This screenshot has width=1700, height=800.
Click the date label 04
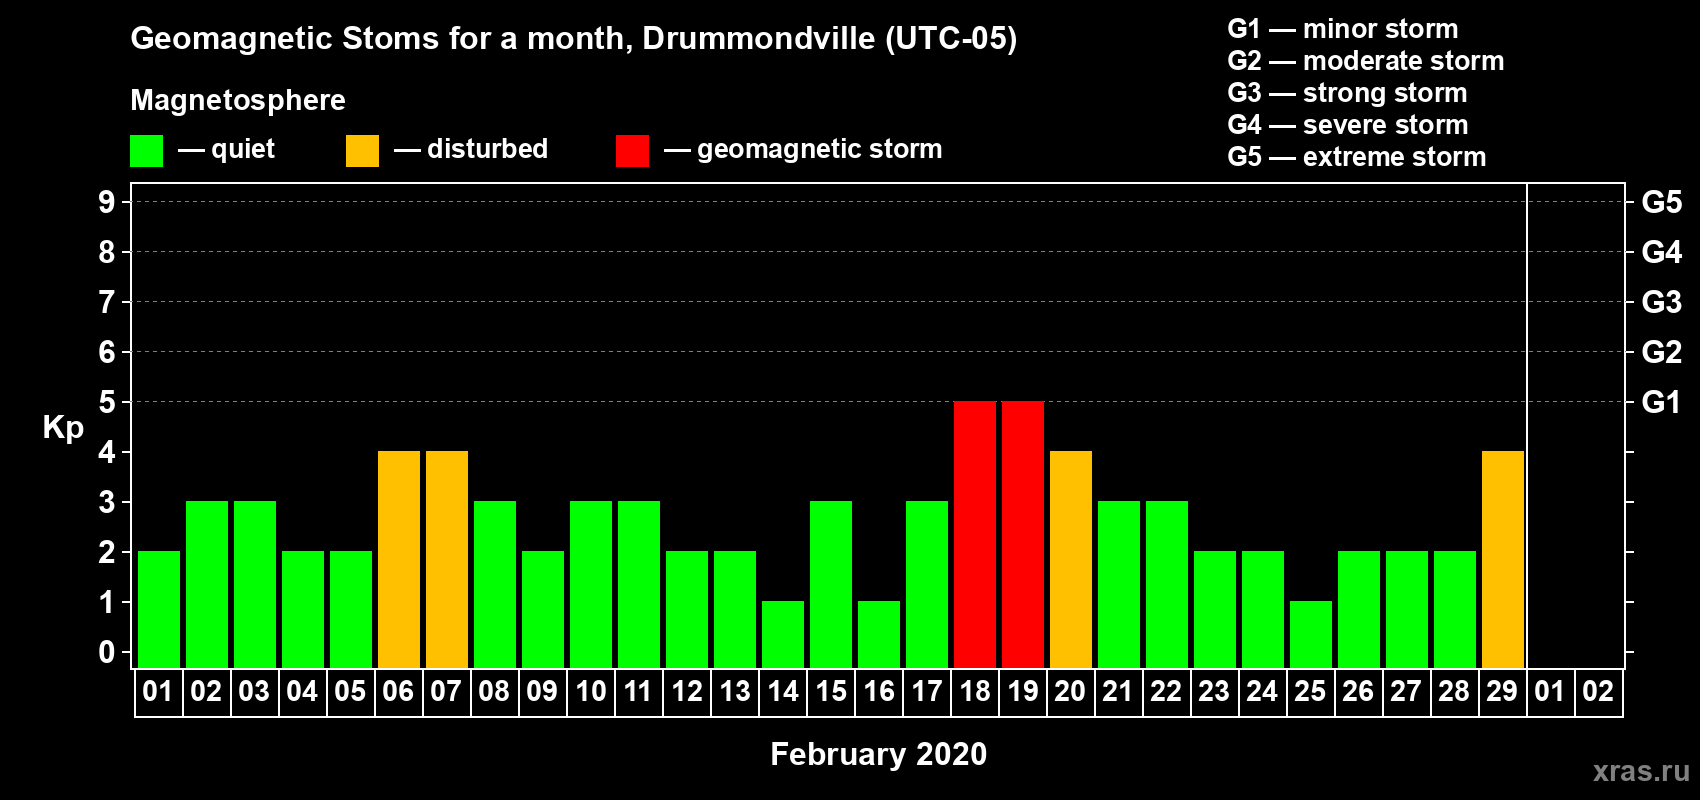pos(302,691)
